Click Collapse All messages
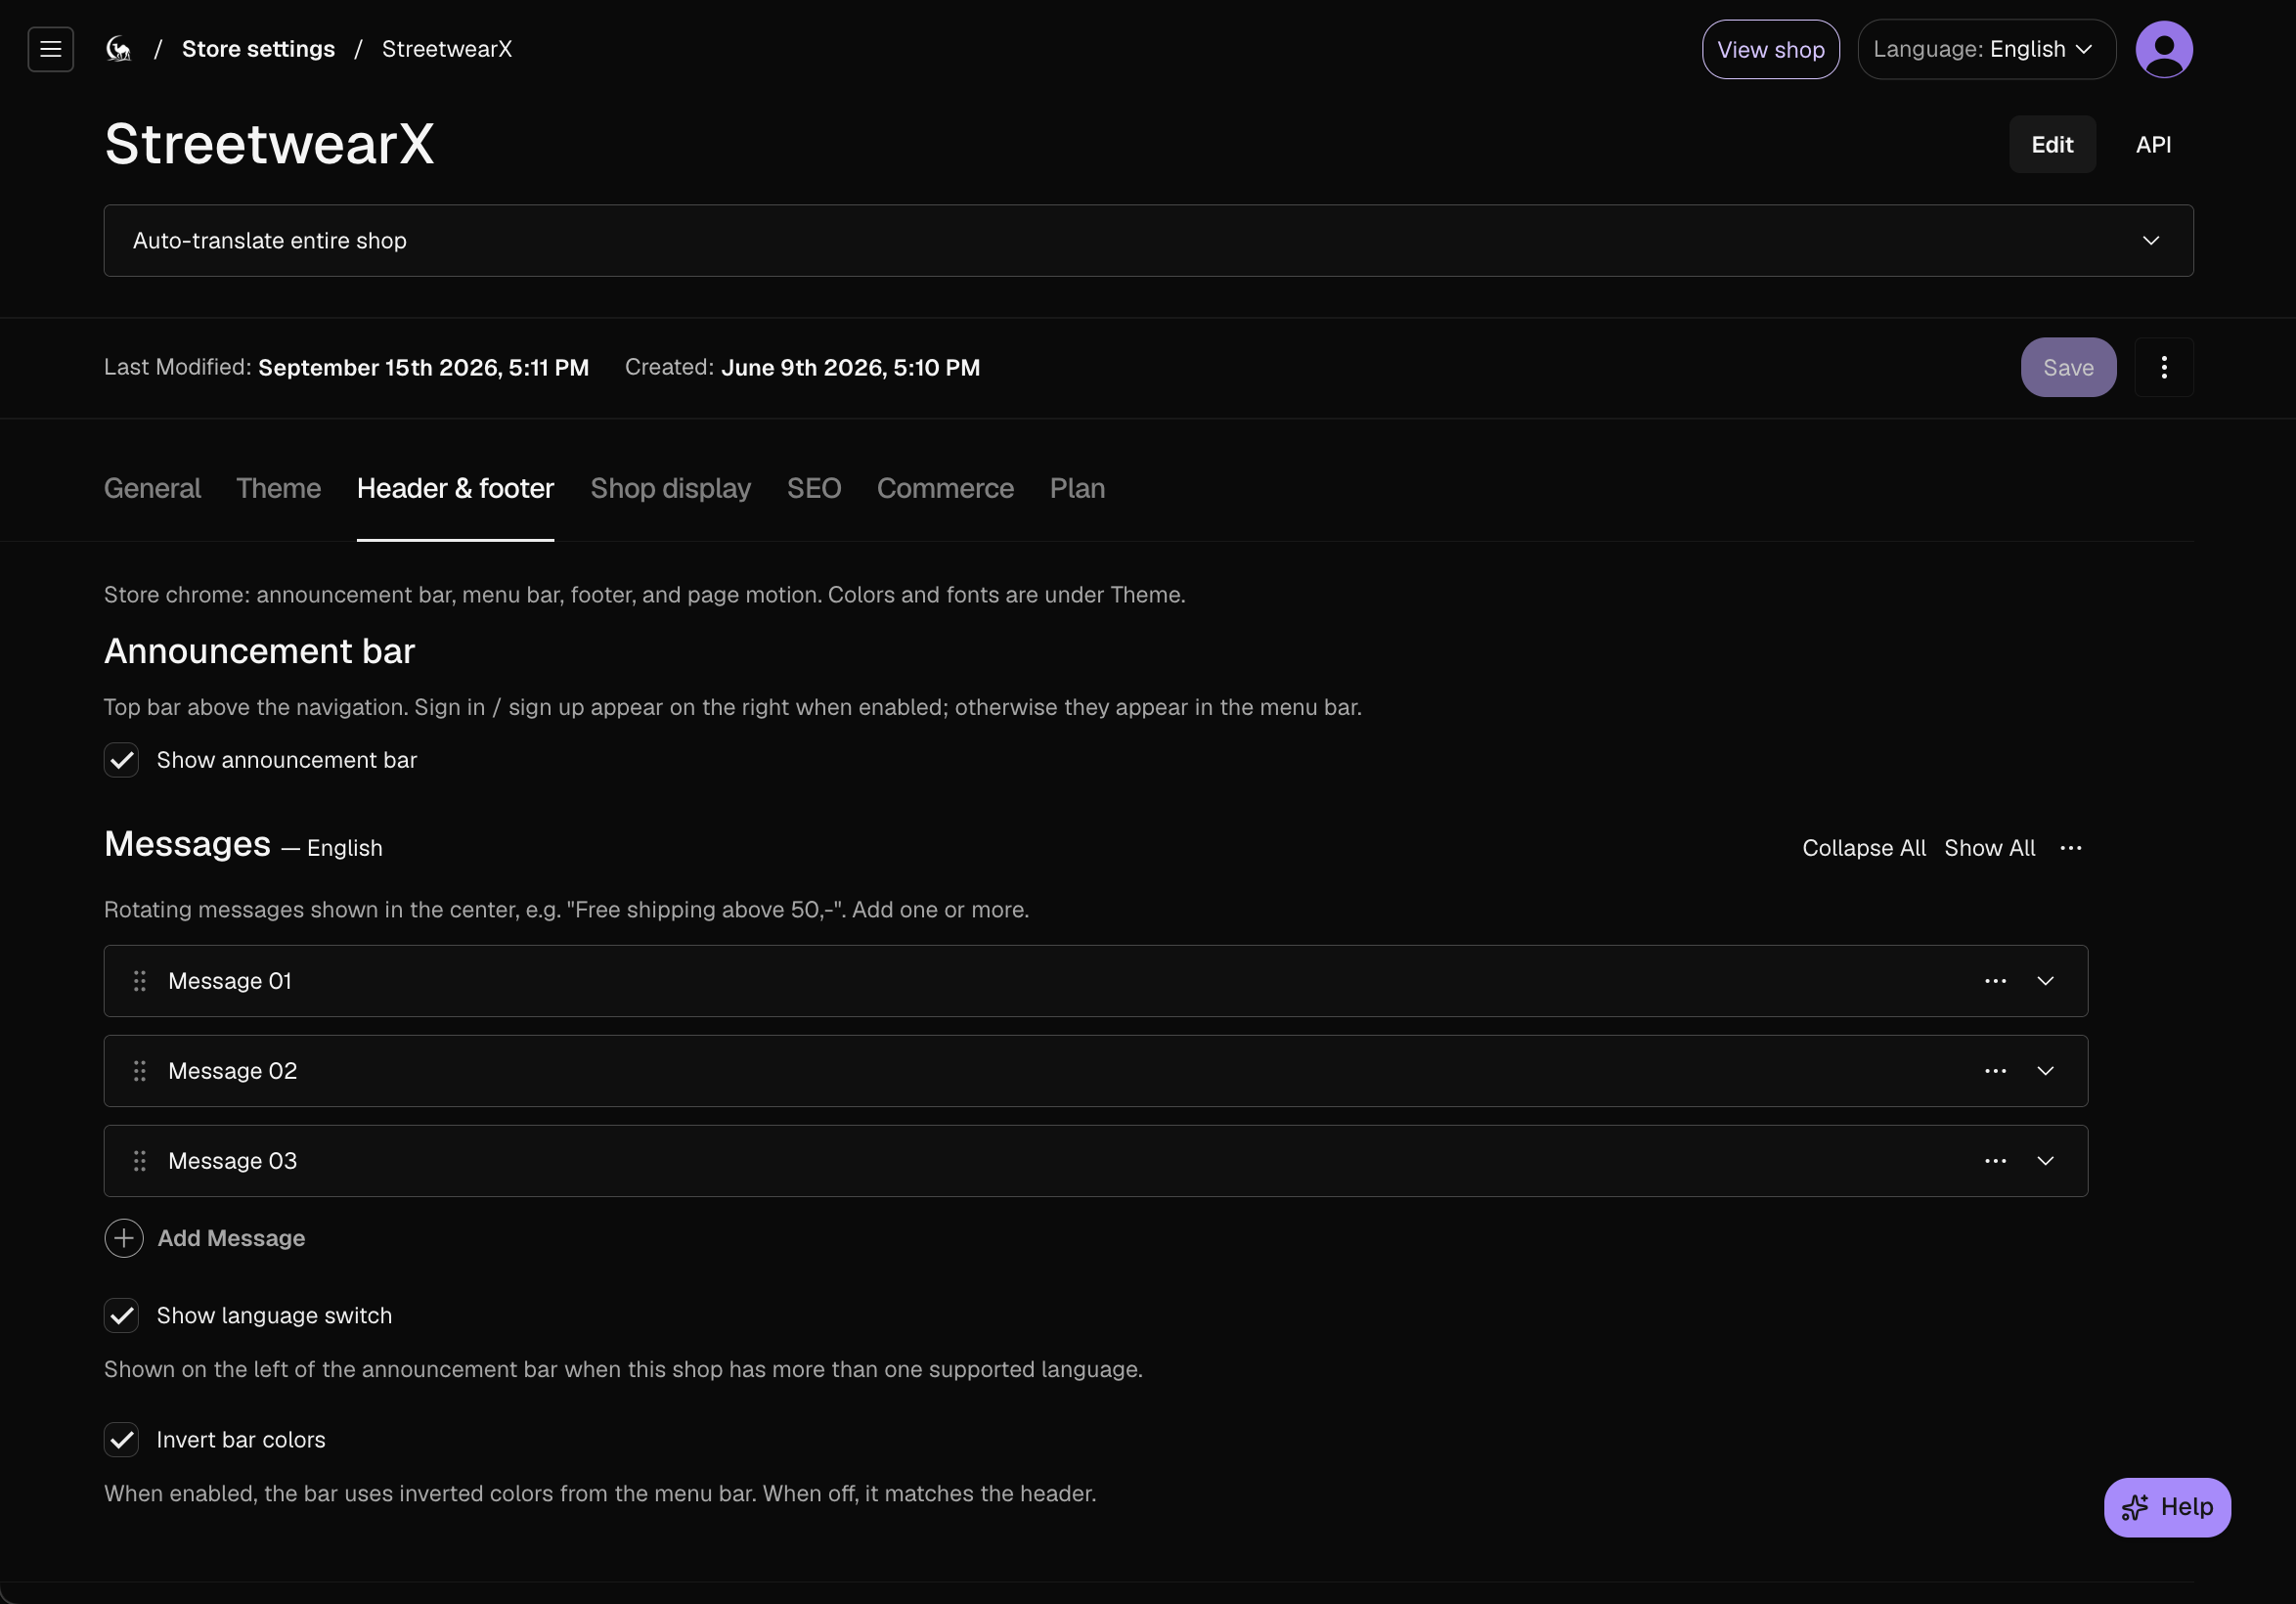The width and height of the screenshot is (2296, 1604). (1864, 848)
